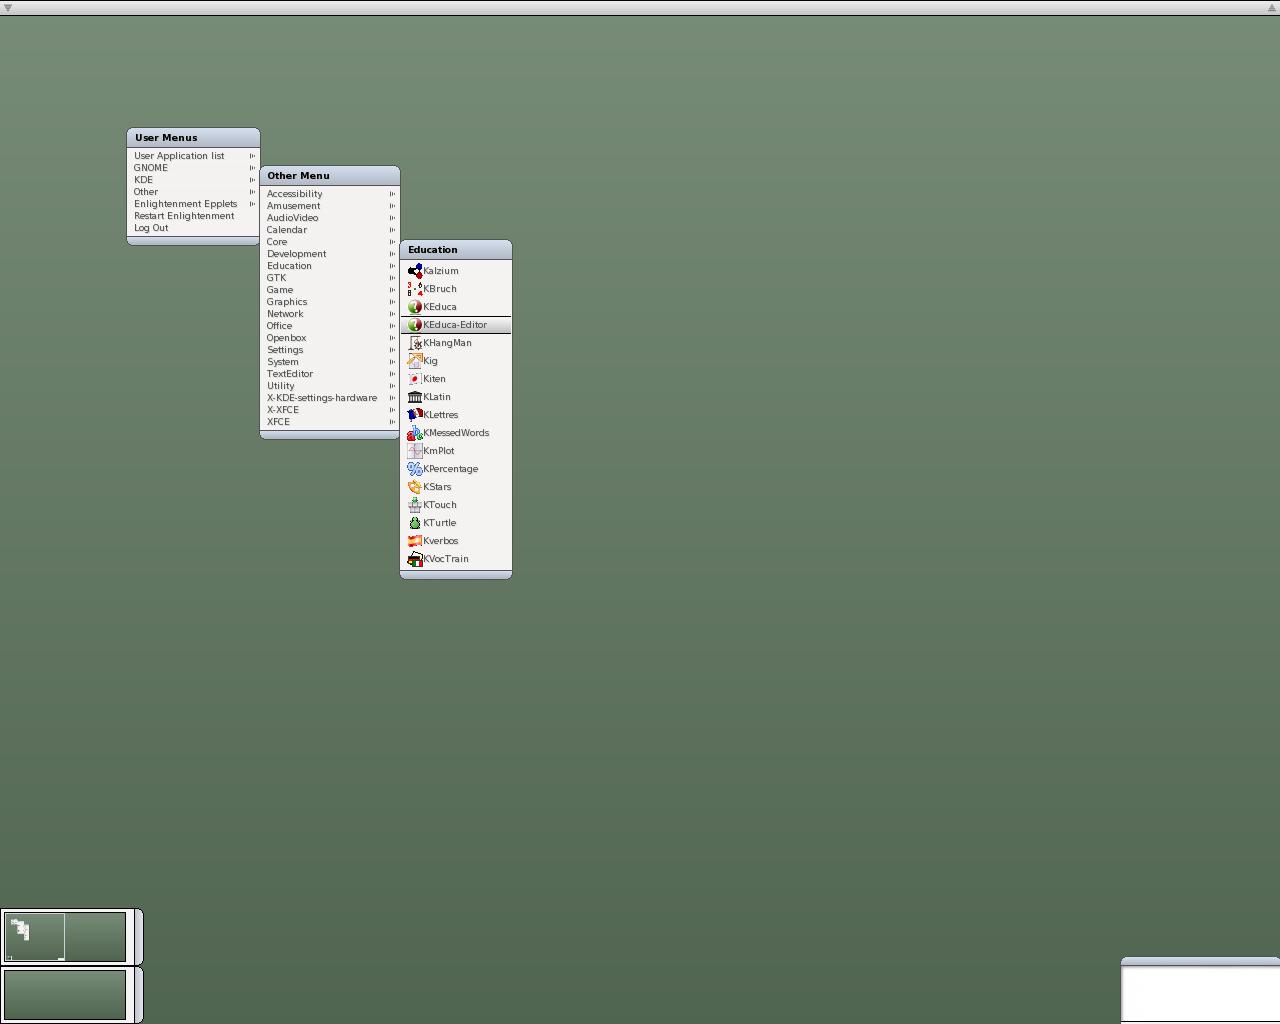
Task: Expand the Enlightenment Epplets submenu arrow
Action: coord(252,204)
